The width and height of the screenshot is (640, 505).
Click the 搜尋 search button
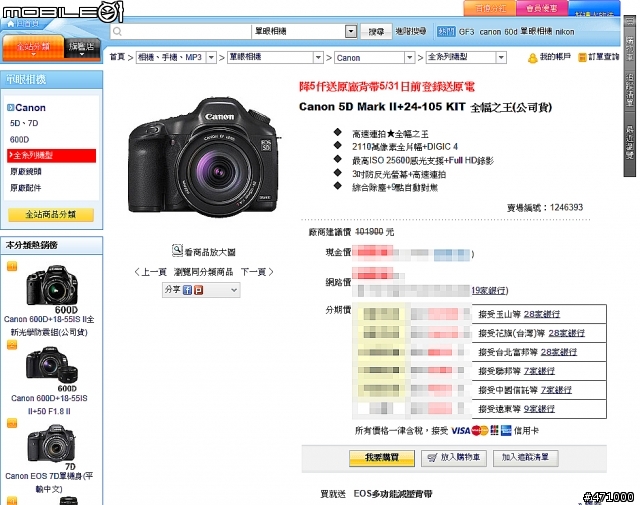[x=376, y=31]
